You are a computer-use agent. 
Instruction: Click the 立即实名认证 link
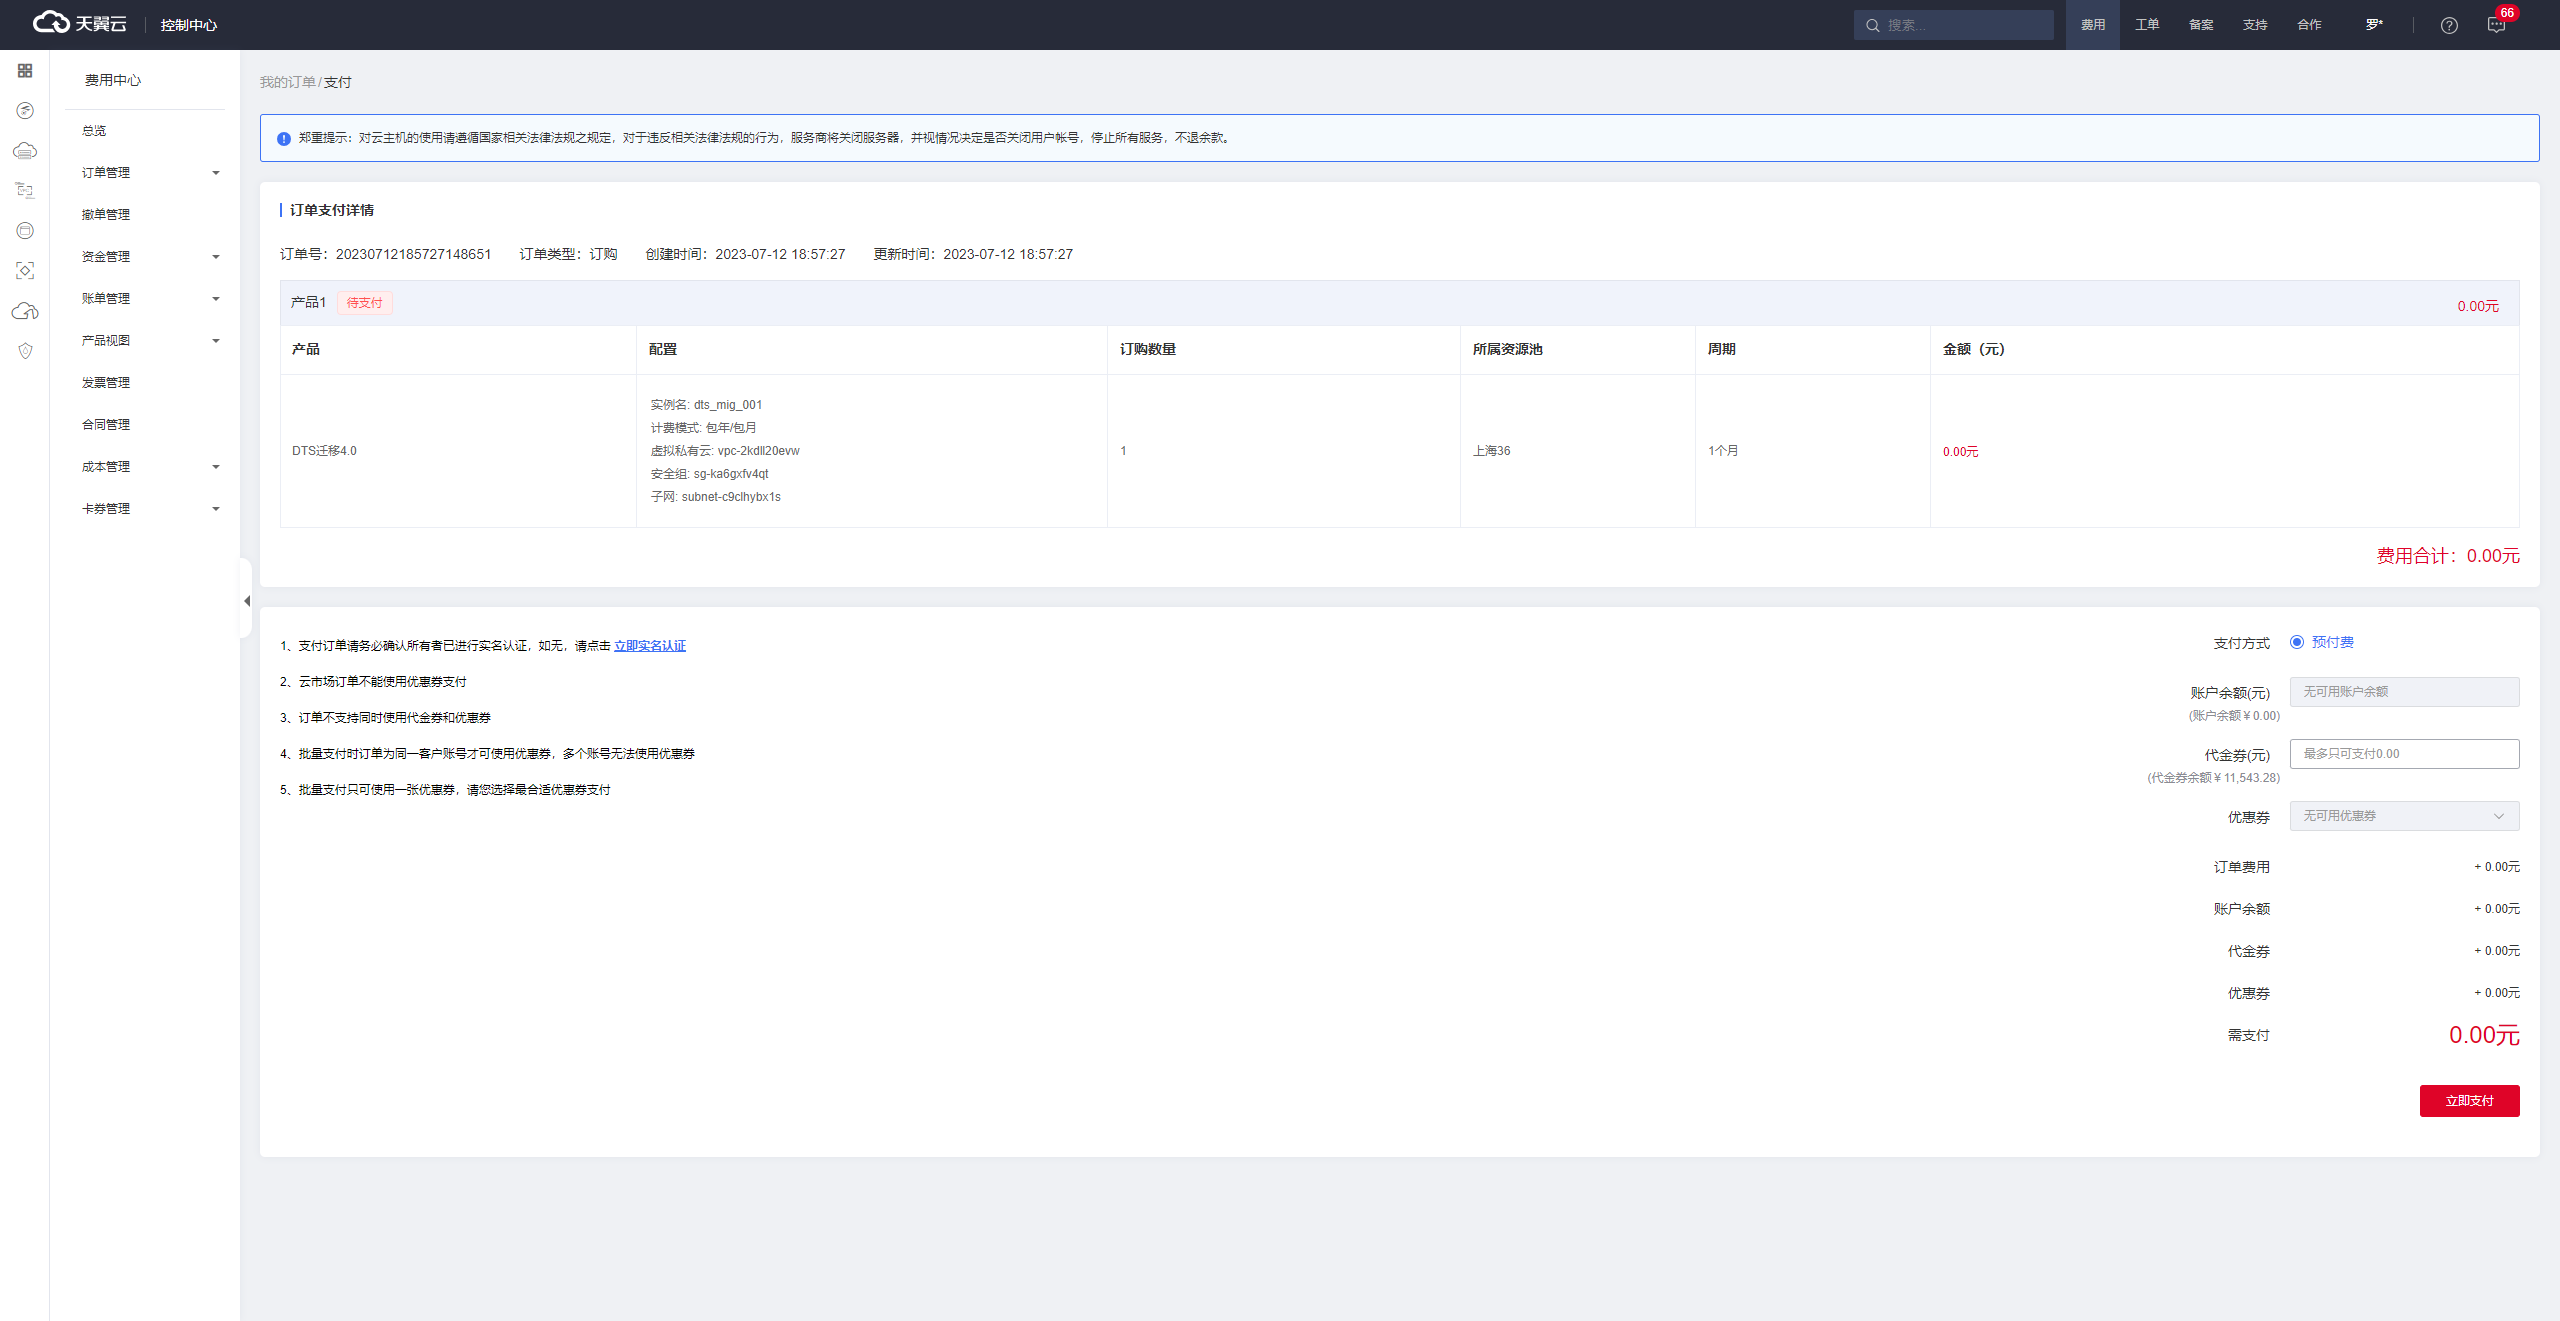click(x=650, y=646)
